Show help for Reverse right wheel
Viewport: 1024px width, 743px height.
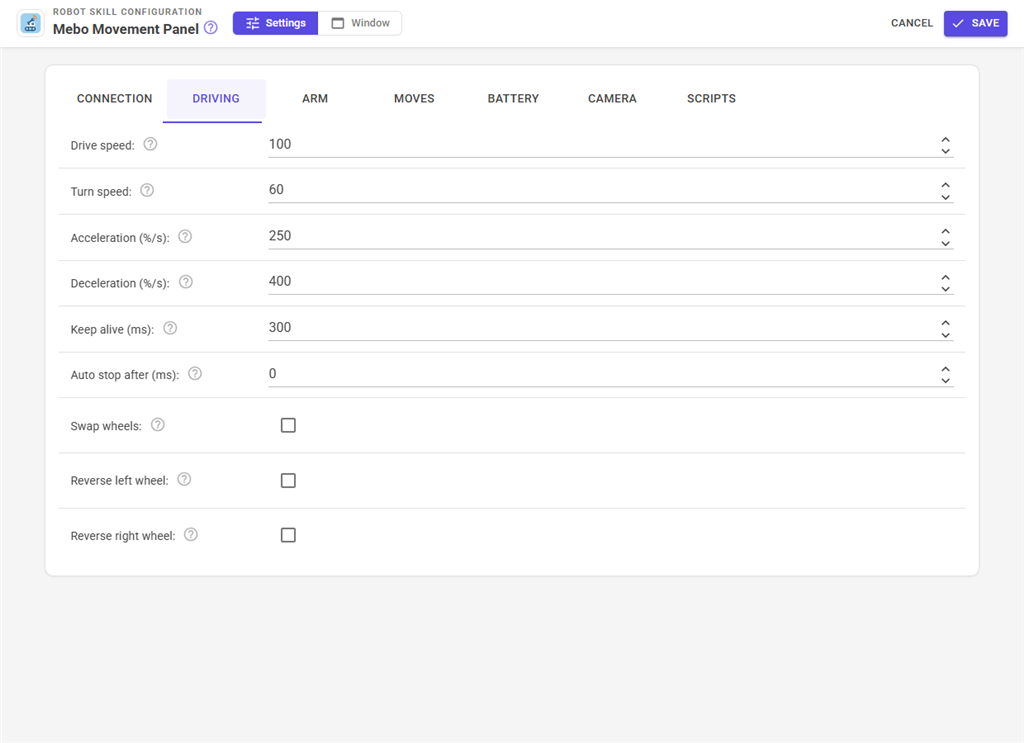click(x=191, y=535)
